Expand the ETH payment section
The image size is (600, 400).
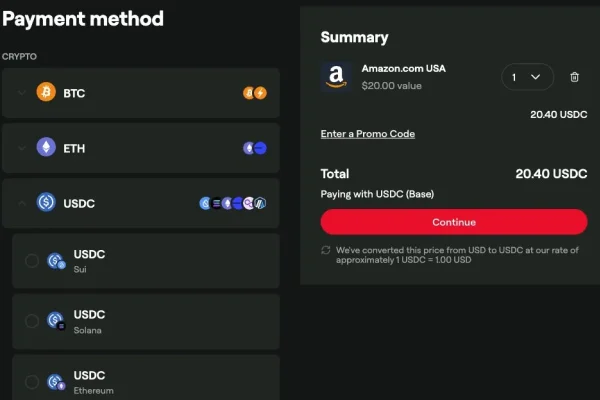[x=22, y=148]
